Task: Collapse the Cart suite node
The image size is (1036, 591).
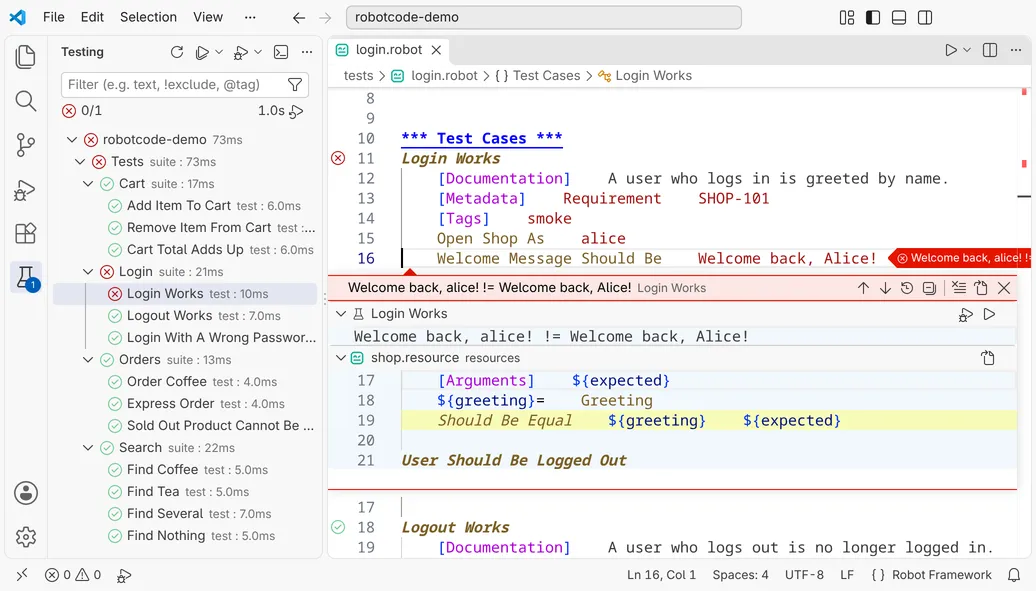Action: [88, 184]
